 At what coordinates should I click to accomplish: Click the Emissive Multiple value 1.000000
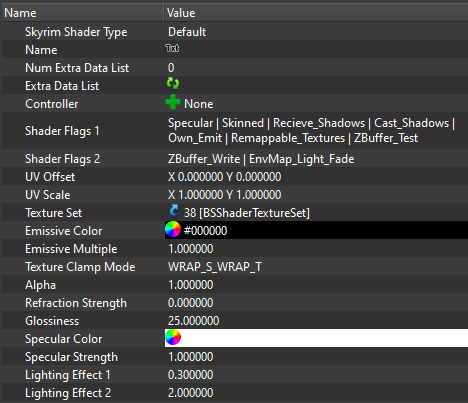point(191,249)
